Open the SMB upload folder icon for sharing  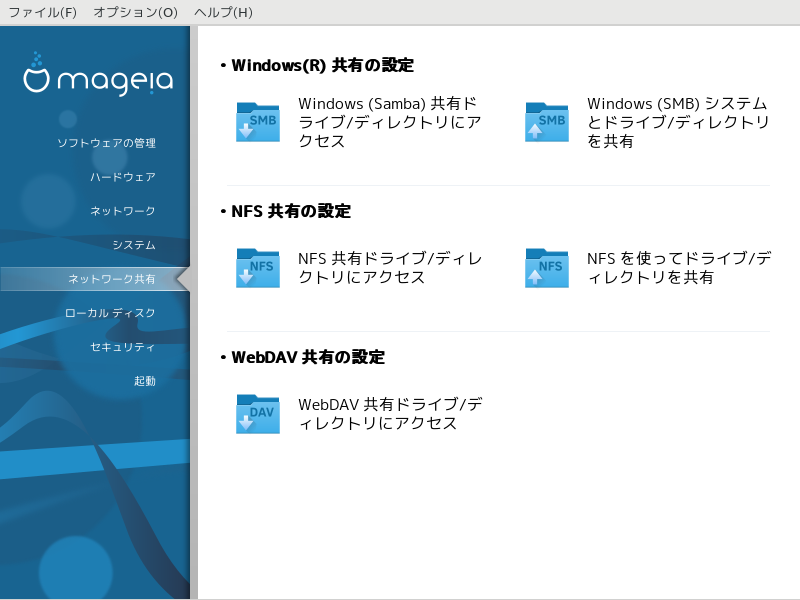point(547,122)
